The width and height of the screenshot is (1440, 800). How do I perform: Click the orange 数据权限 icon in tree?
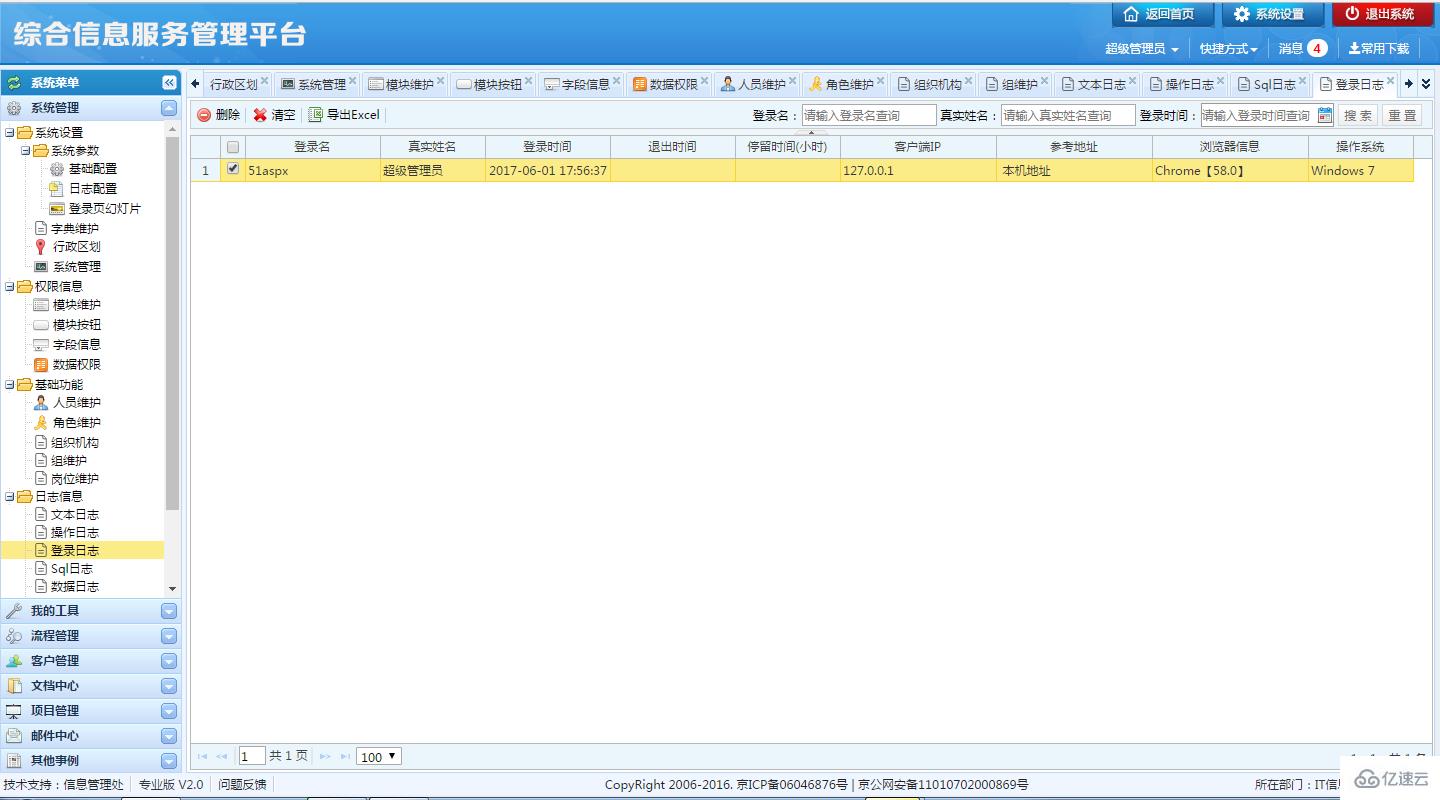click(41, 365)
